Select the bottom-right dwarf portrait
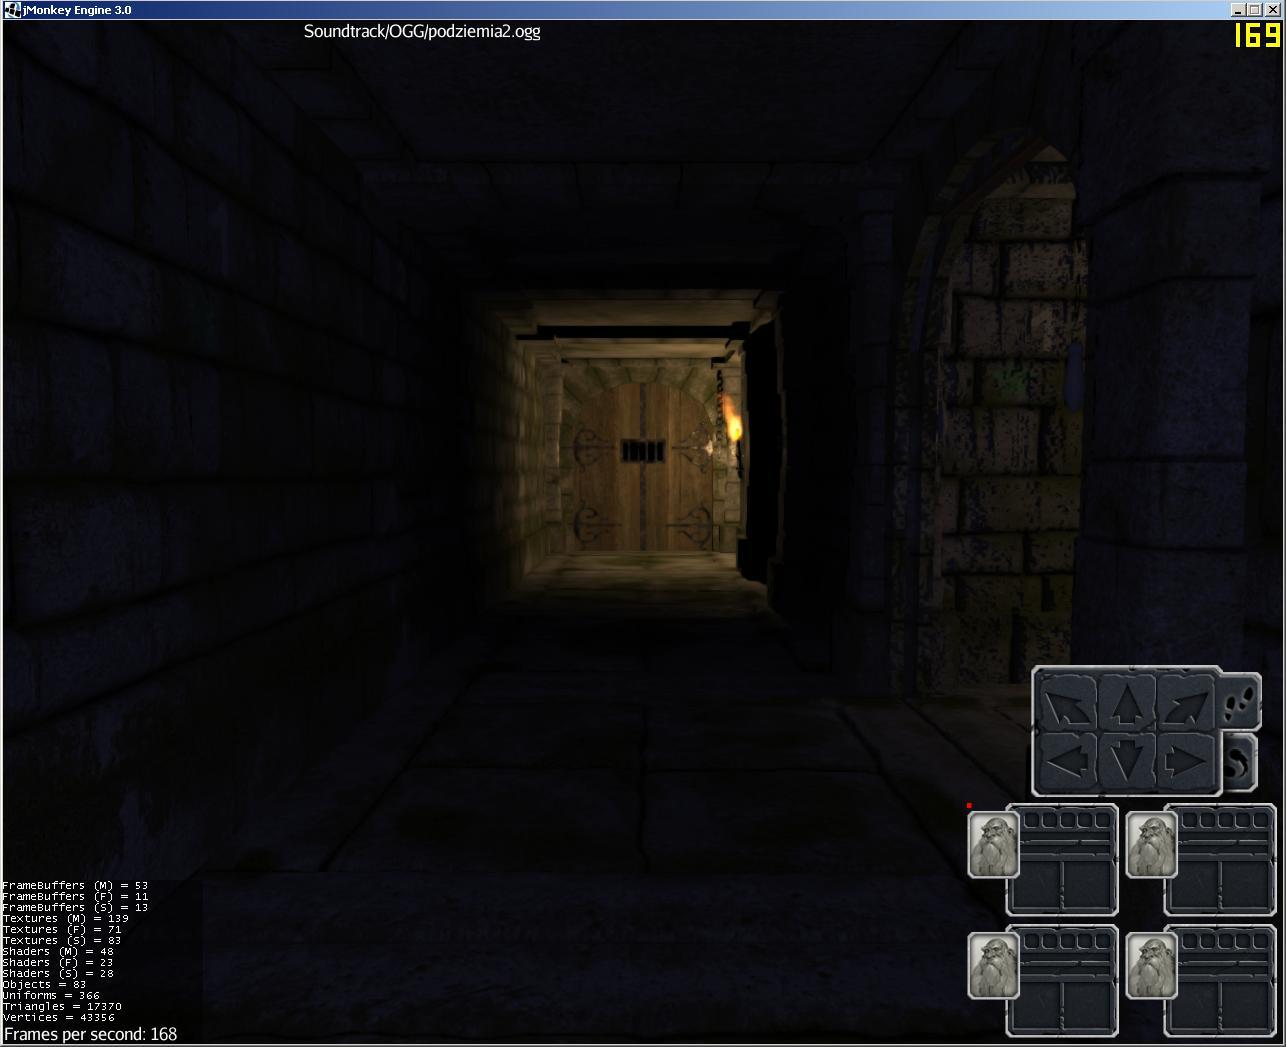 (1152, 965)
